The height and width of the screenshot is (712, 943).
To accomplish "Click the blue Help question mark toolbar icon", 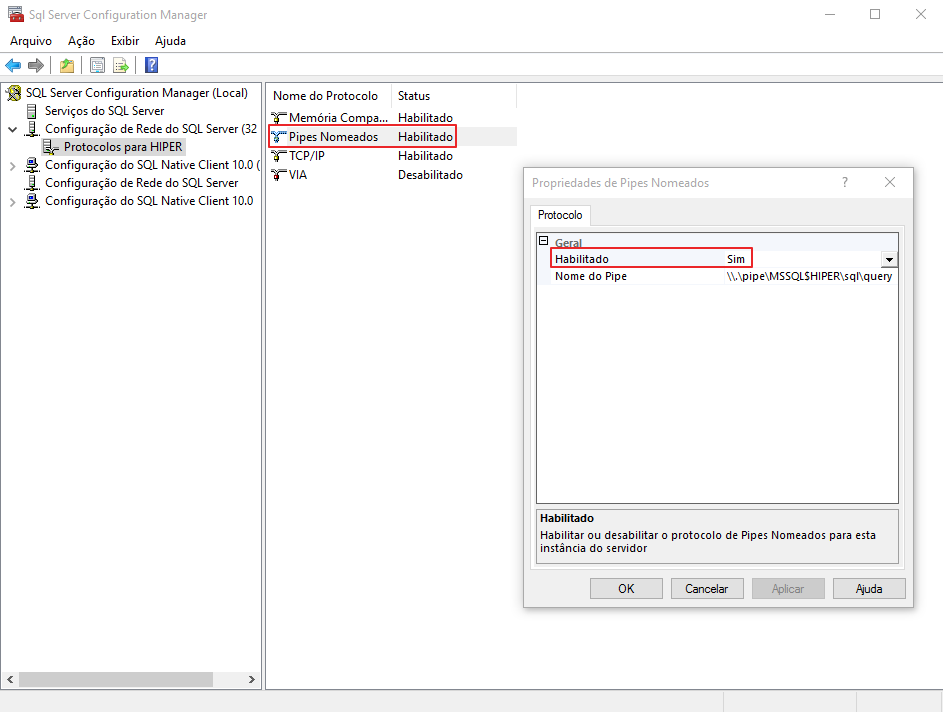I will 151,66.
